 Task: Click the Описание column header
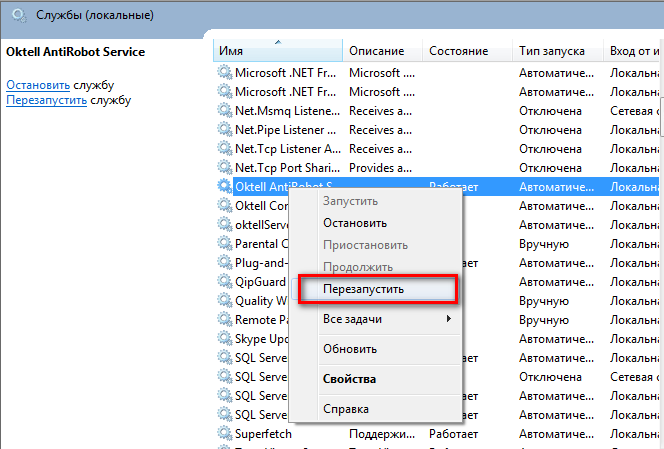click(x=377, y=51)
